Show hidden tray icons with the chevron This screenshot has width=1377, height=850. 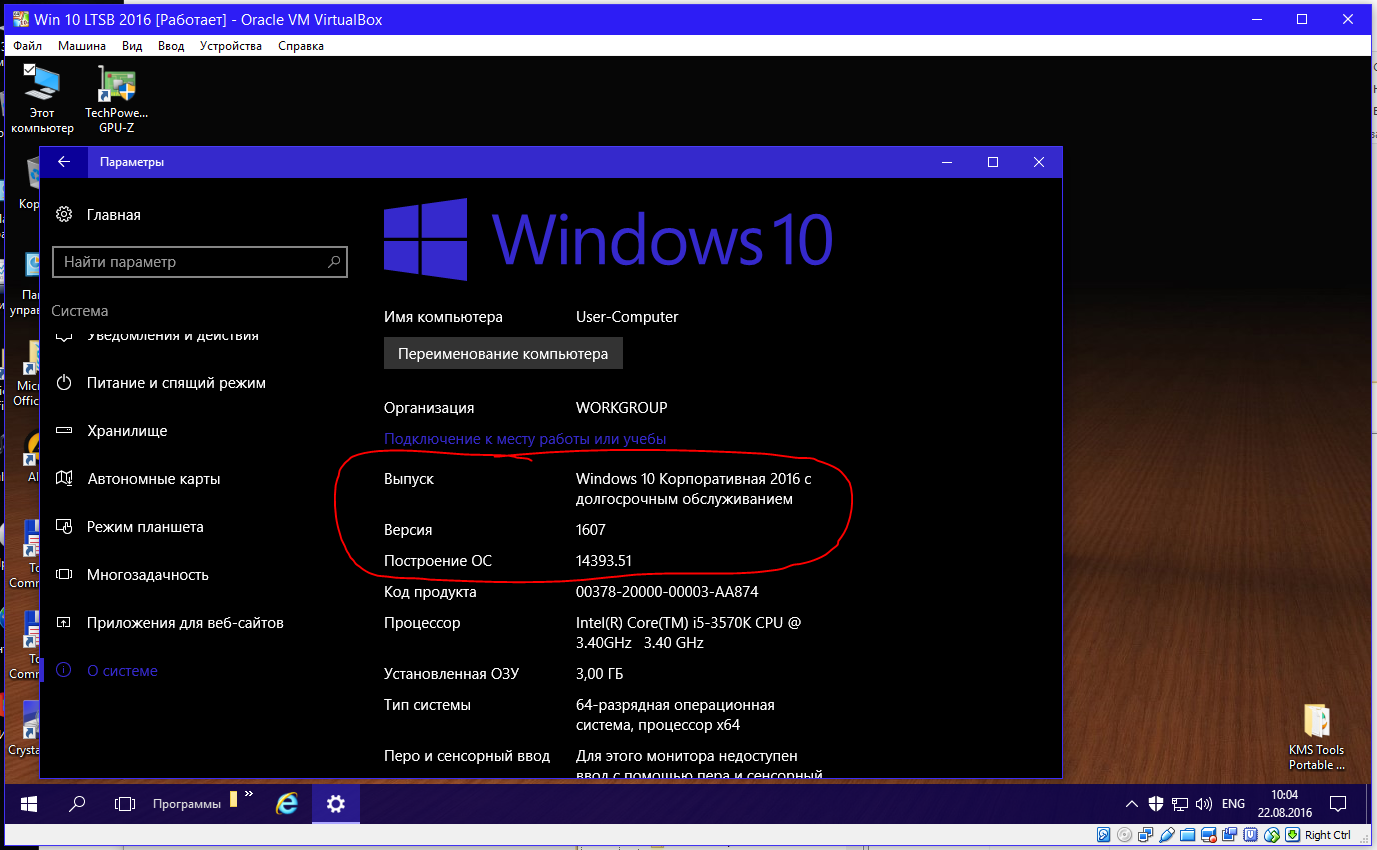click(x=1131, y=804)
